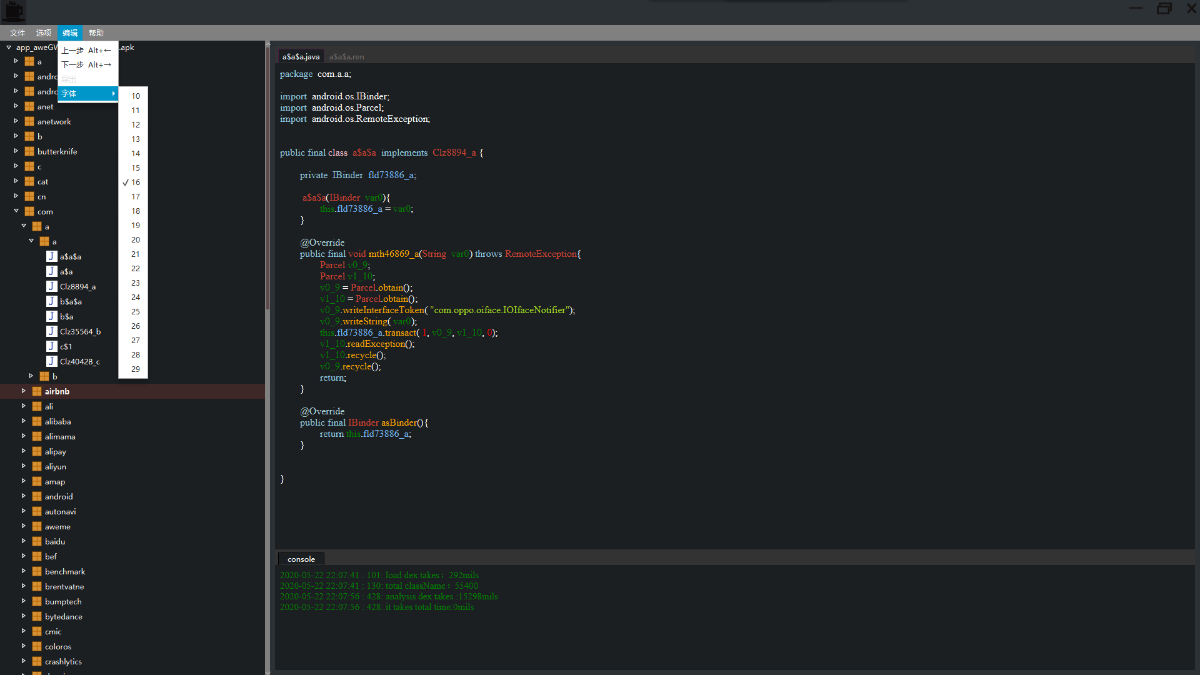The width and height of the screenshot is (1200, 675).
Task: Click the Java icon beside a$a$a class
Action: [52, 256]
